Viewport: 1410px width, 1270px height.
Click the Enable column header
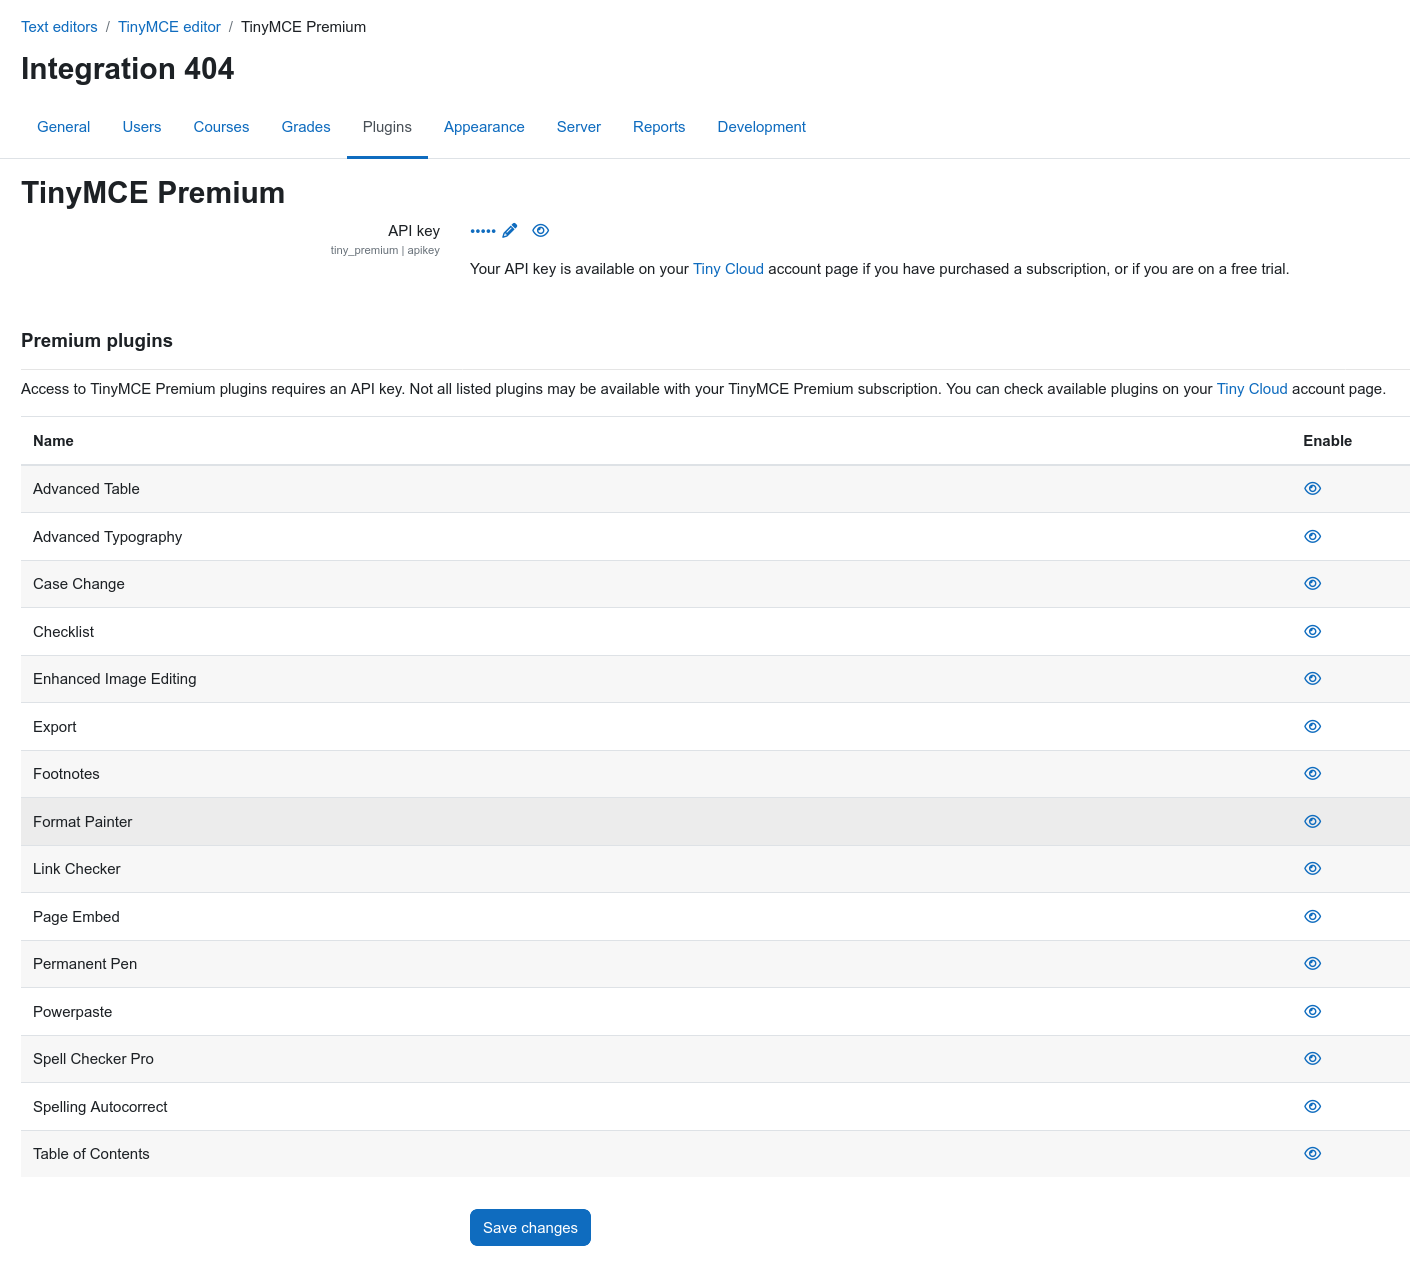tap(1327, 441)
